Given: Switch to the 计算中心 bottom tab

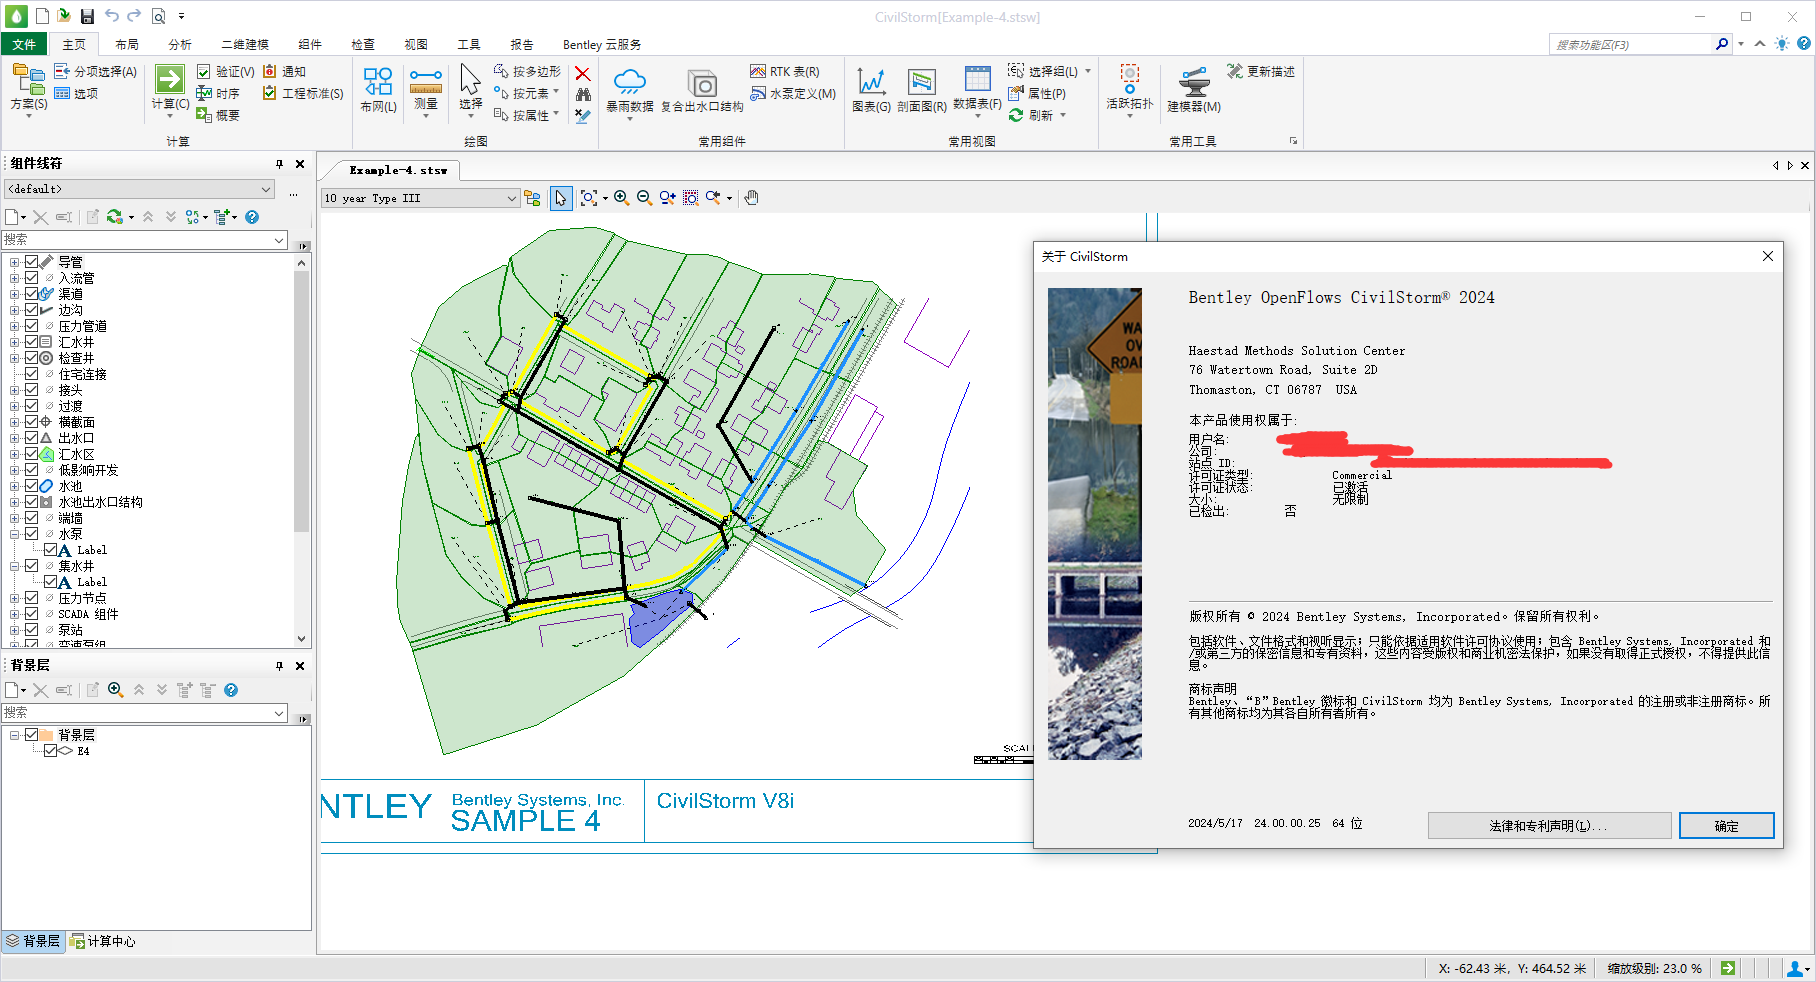Looking at the screenshot, I should (x=102, y=941).
